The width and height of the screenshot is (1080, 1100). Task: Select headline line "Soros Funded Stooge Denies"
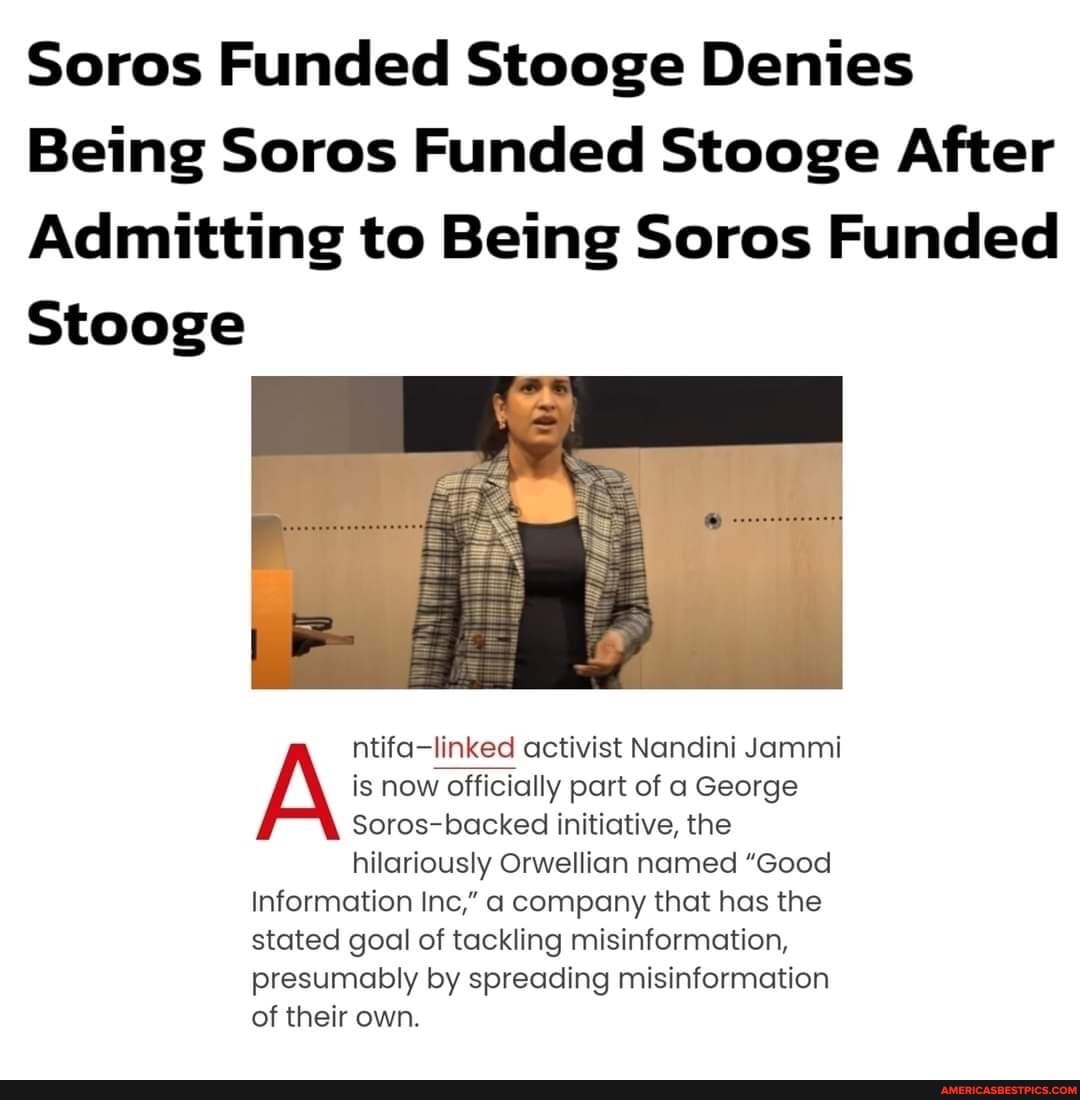470,65
